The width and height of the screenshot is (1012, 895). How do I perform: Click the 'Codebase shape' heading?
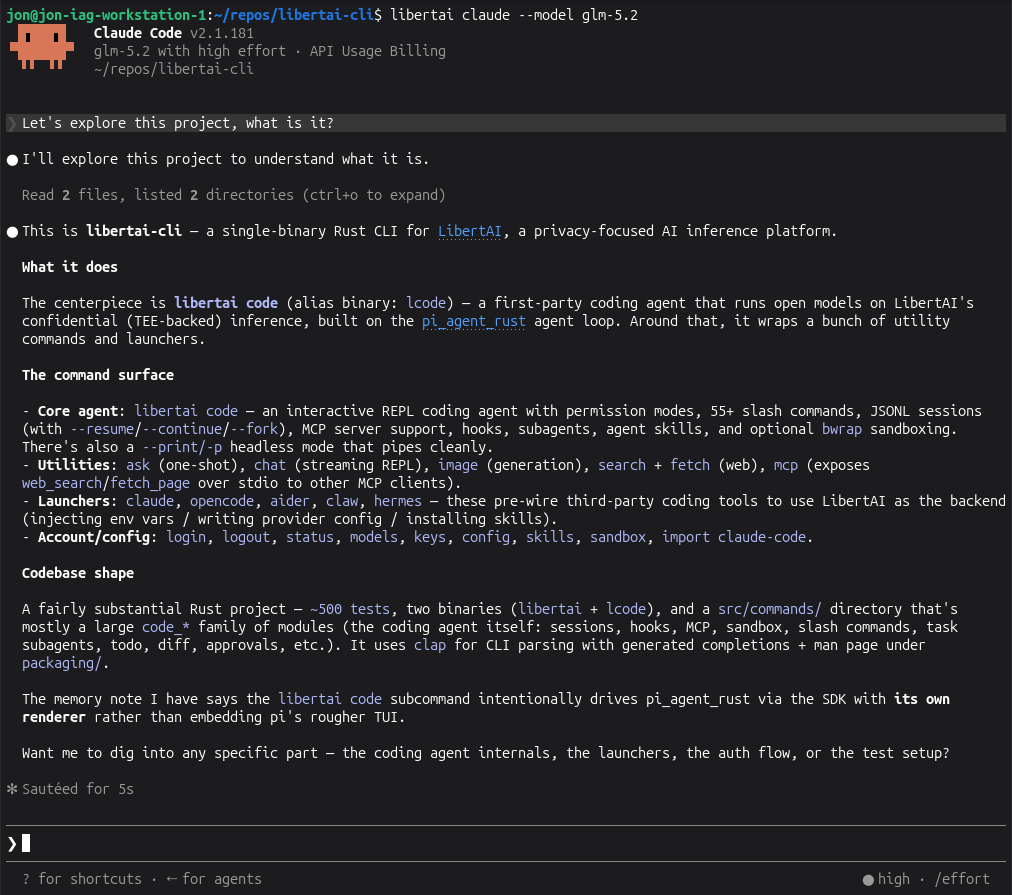[77, 573]
